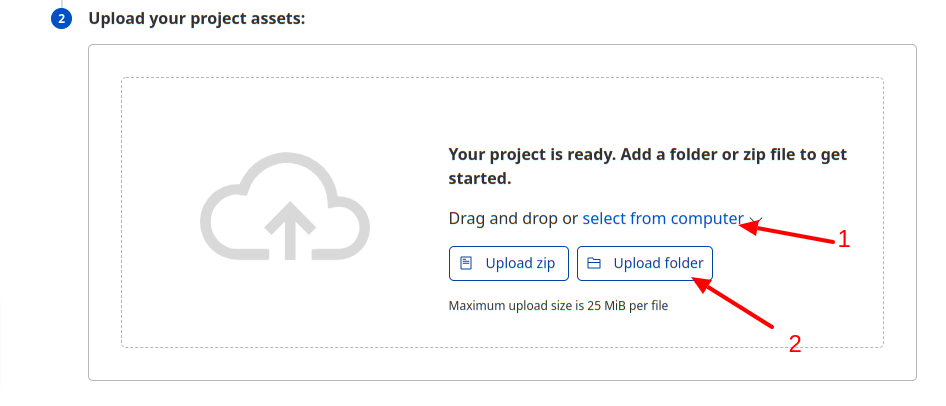
Task: Expand the chevron beside select from computer
Action: pos(755,220)
